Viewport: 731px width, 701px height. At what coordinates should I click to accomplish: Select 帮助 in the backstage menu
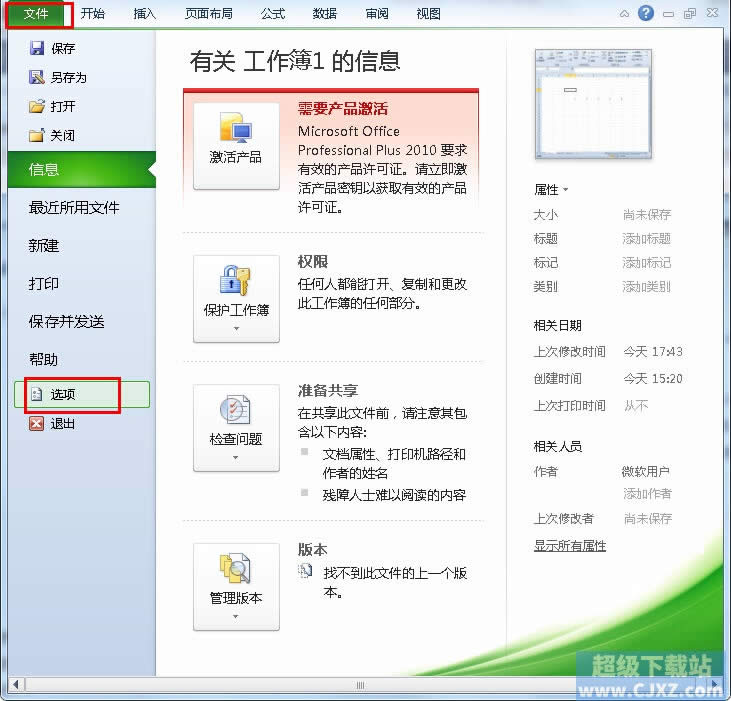click(44, 359)
